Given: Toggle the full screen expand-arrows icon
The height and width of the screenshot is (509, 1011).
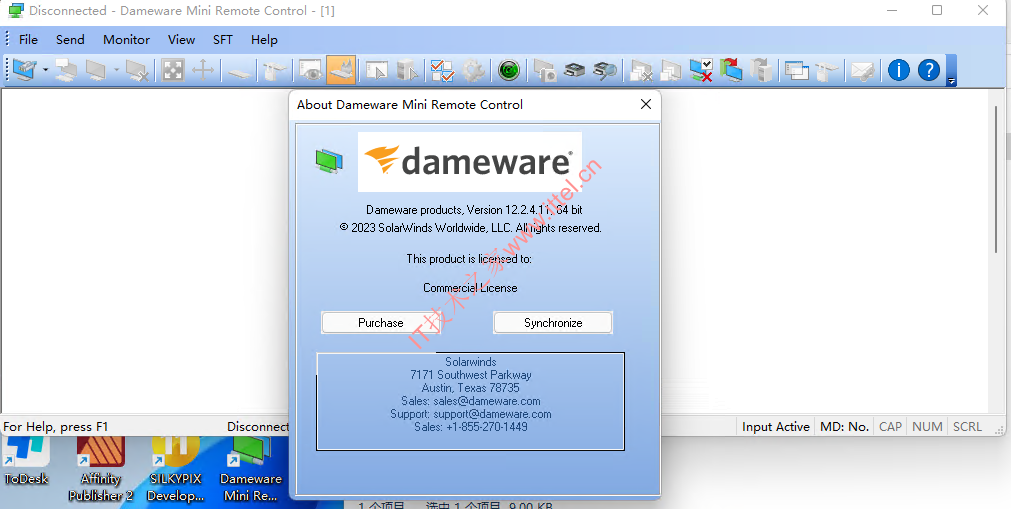Looking at the screenshot, I should click(x=173, y=70).
